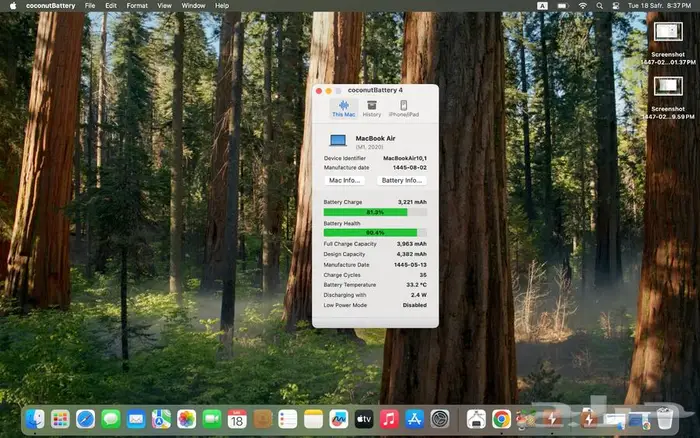
Task: Open the Format menu
Action: click(137, 6)
